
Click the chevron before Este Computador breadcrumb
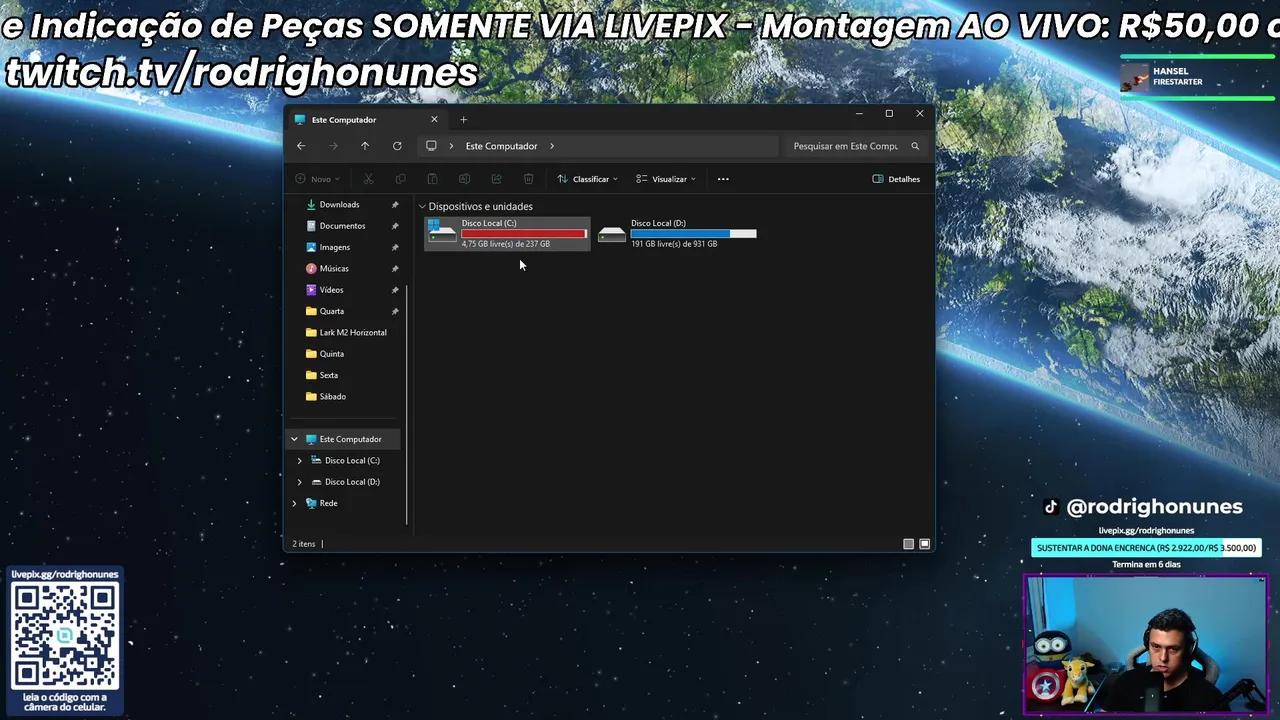coord(451,146)
